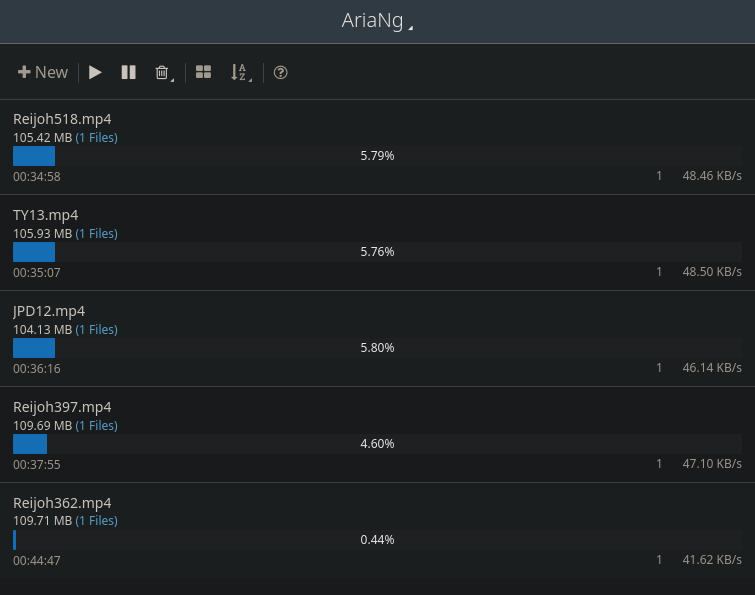The image size is (755, 595).
Task: Start selected downloads with play icon
Action: (x=96, y=72)
